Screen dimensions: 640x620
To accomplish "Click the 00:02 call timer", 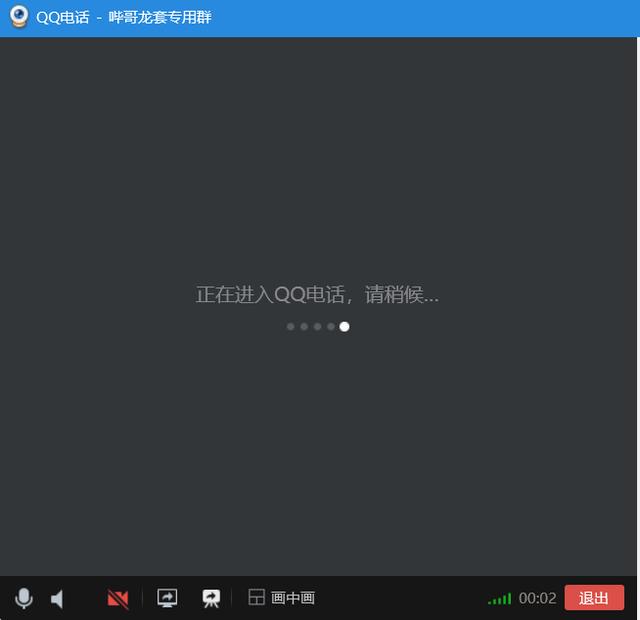I will [537, 598].
